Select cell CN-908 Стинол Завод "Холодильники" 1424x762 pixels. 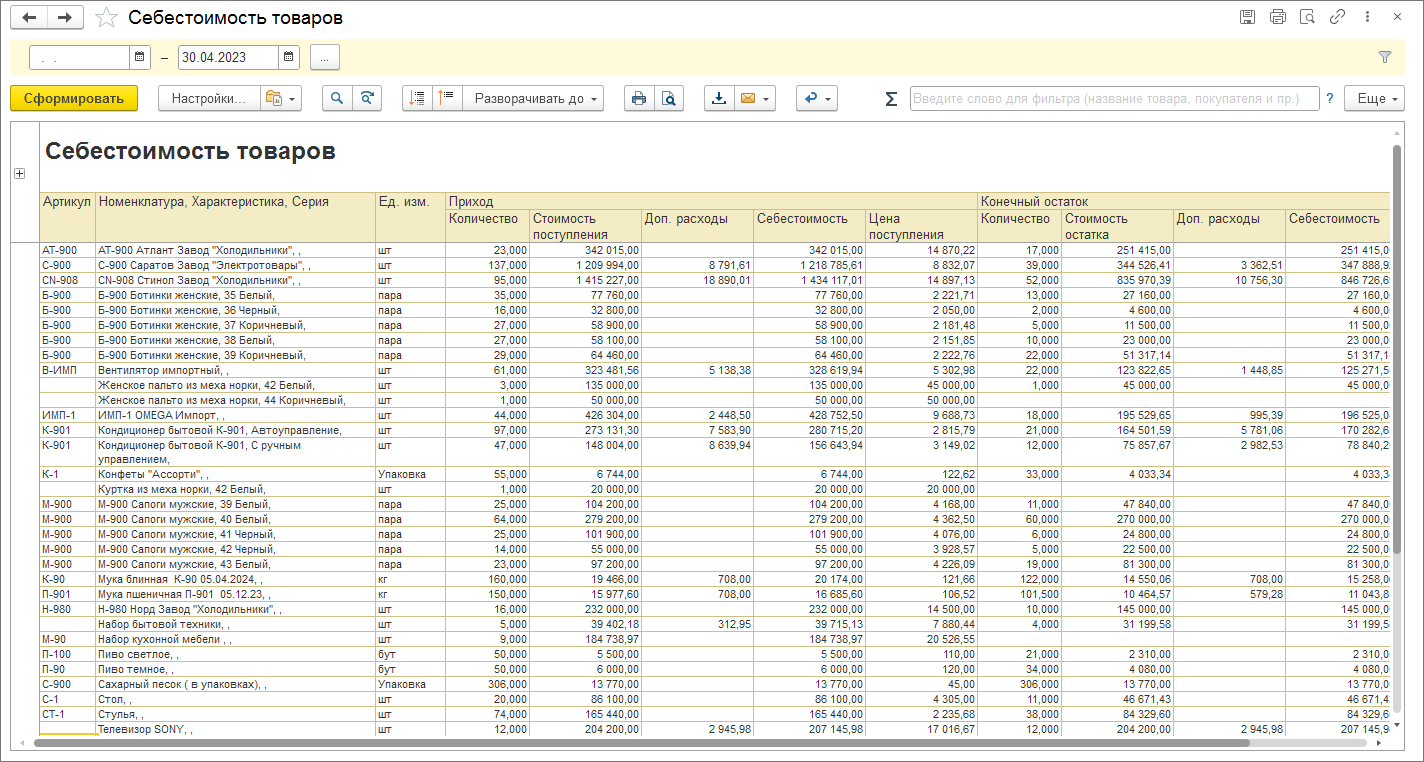point(235,280)
